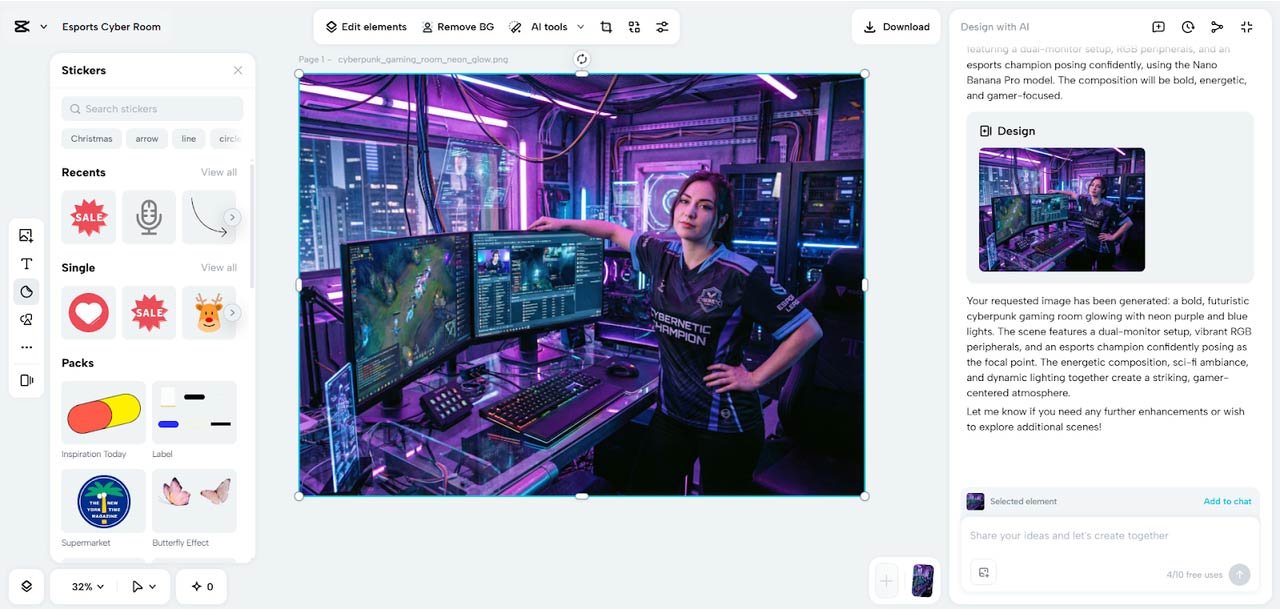Select the arrow sticker category chip

(147, 139)
